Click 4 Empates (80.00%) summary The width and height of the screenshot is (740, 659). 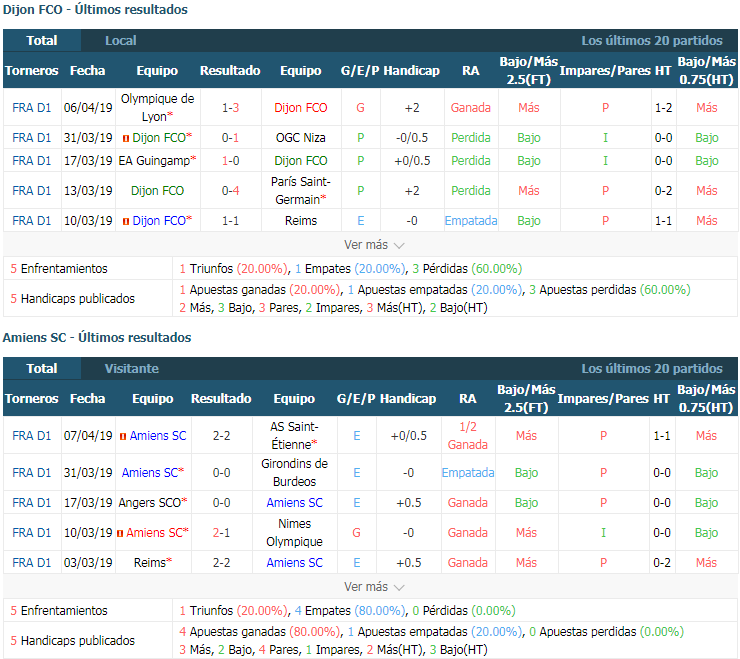[x=350, y=610]
